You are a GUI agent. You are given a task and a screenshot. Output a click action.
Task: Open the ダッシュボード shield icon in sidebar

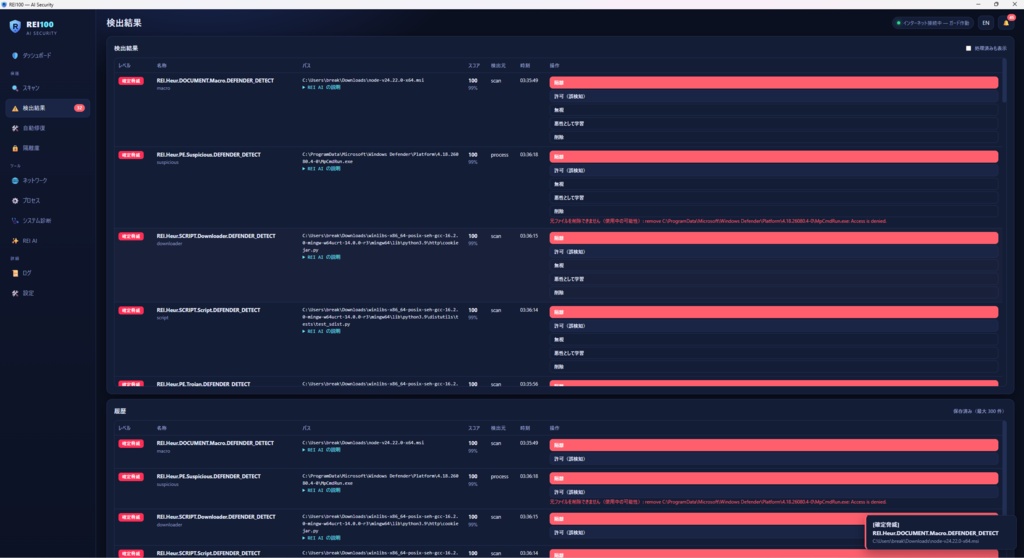(x=15, y=56)
